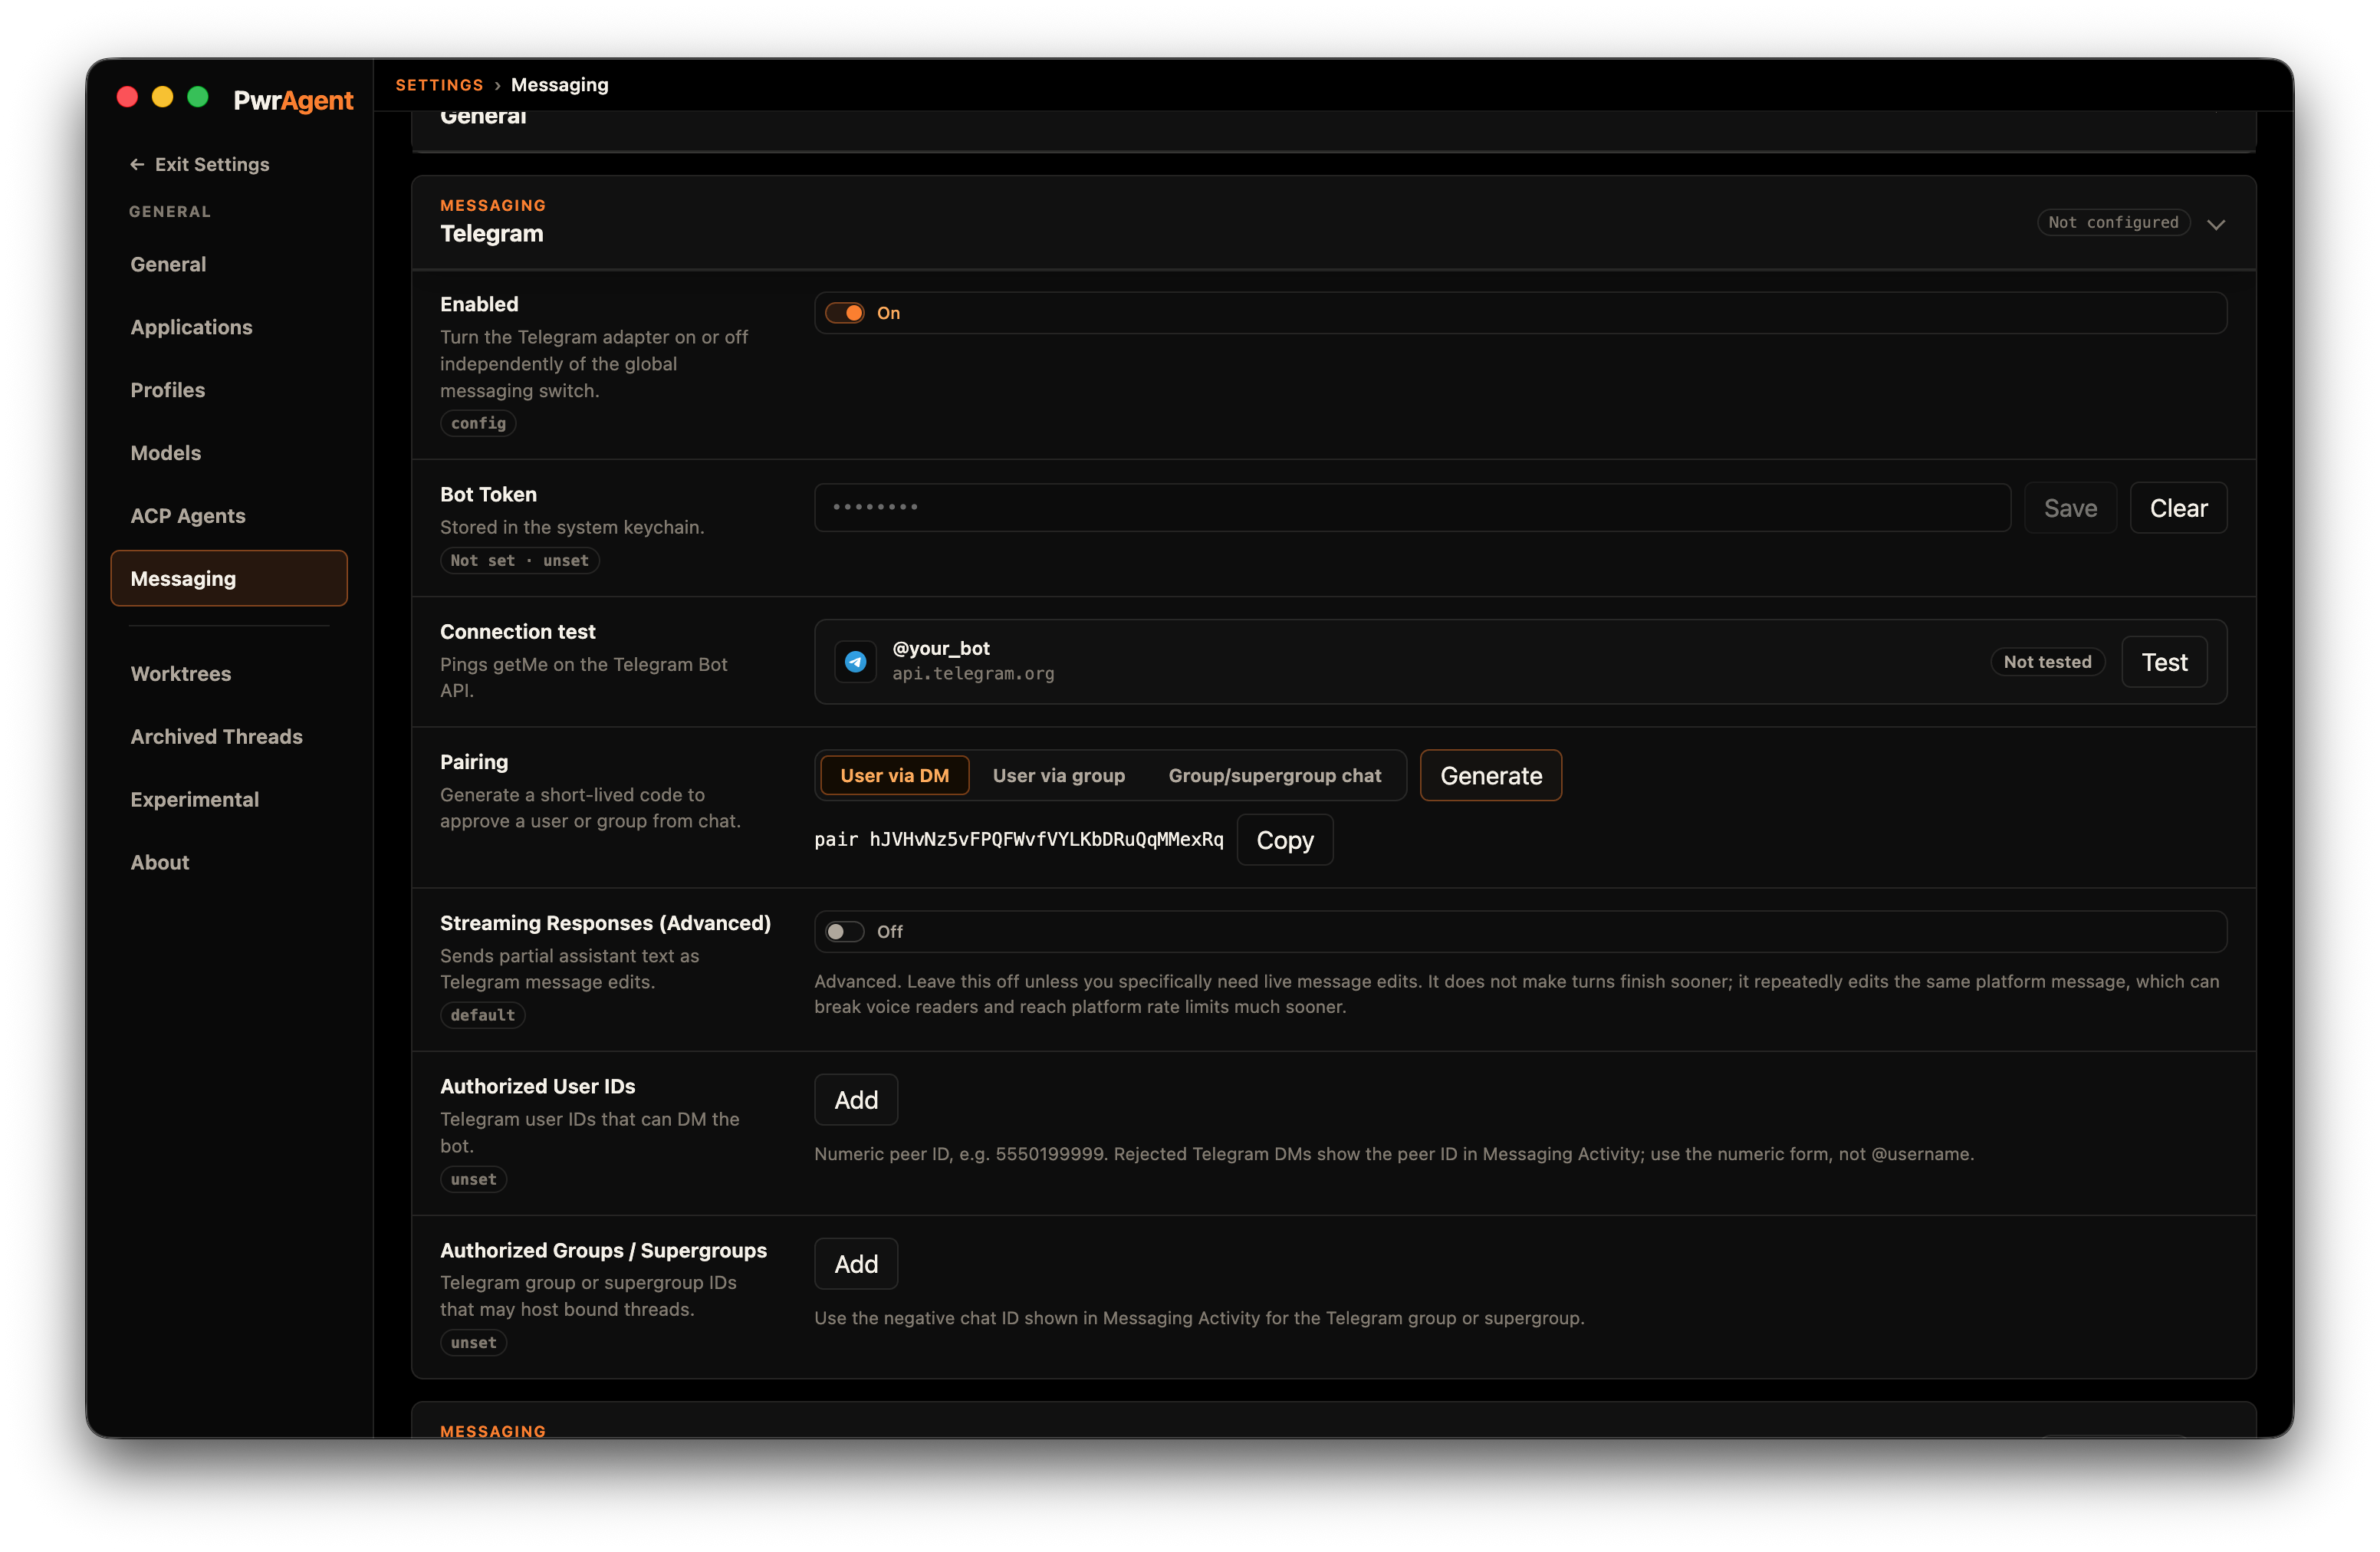This screenshot has width=2380, height=1552.
Task: Generate a new pairing code
Action: tap(1490, 775)
